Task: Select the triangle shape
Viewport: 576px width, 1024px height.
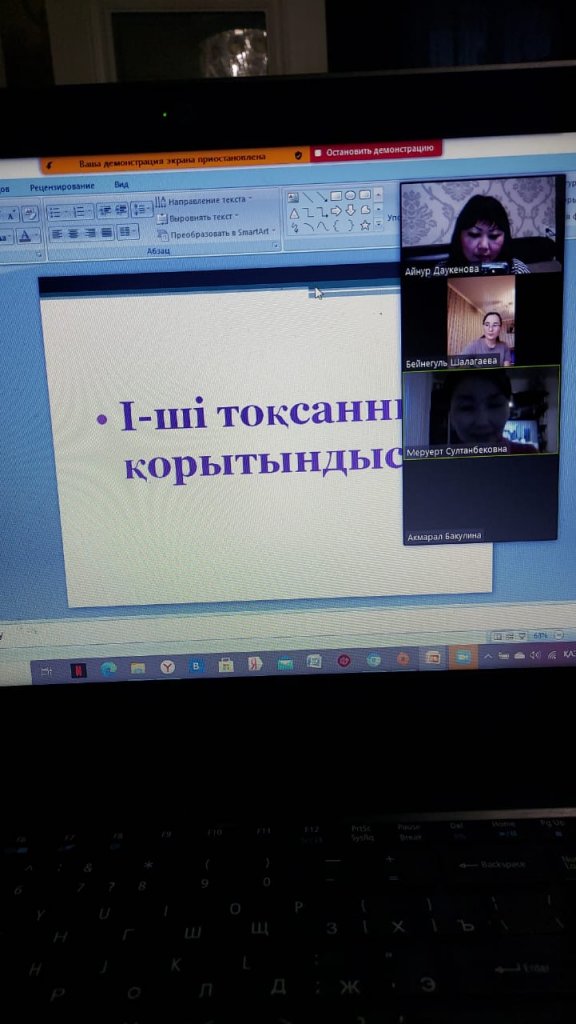Action: [x=294, y=213]
